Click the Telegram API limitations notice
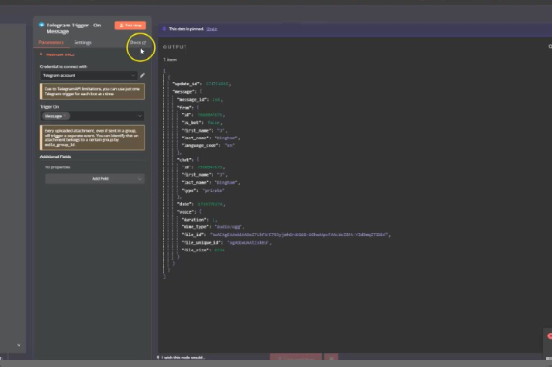552x367 pixels. (93, 92)
